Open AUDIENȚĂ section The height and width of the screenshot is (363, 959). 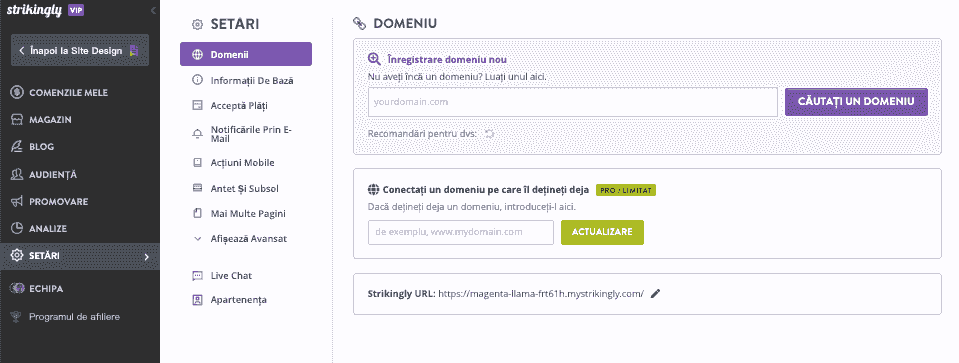click(53, 174)
